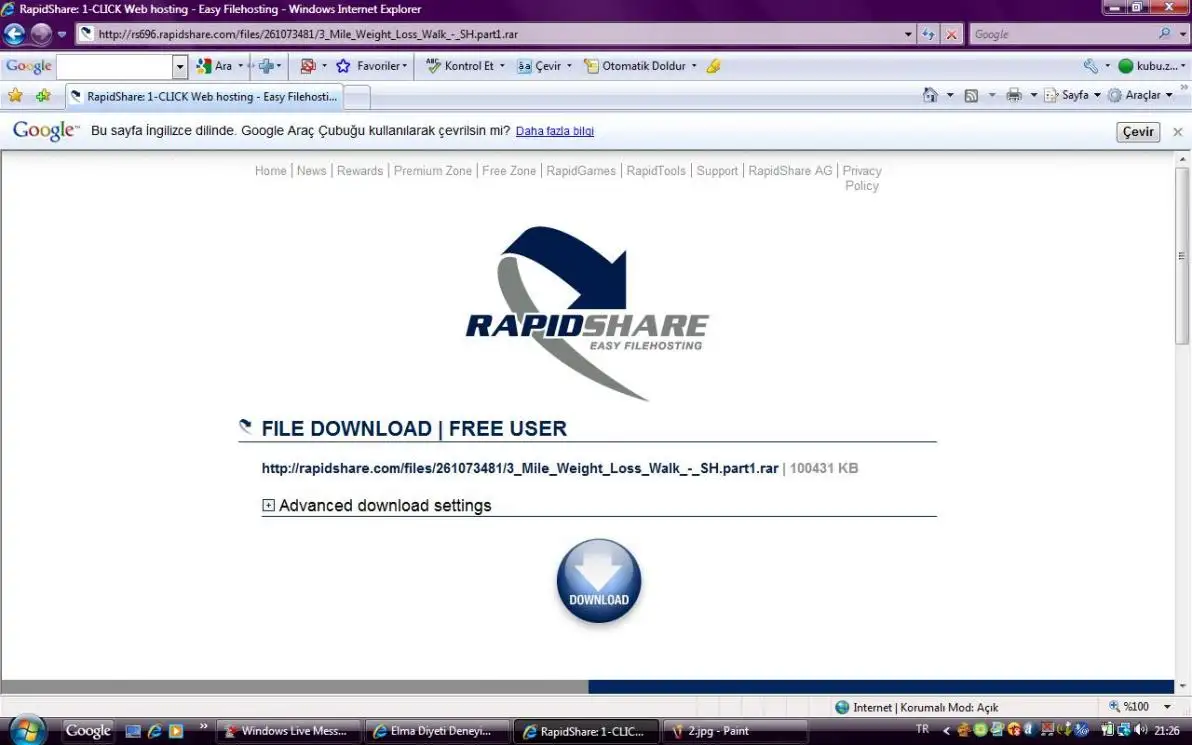Click the Add to Favorites star-plus icon
Screen dimensions: 1192x745
(43, 96)
